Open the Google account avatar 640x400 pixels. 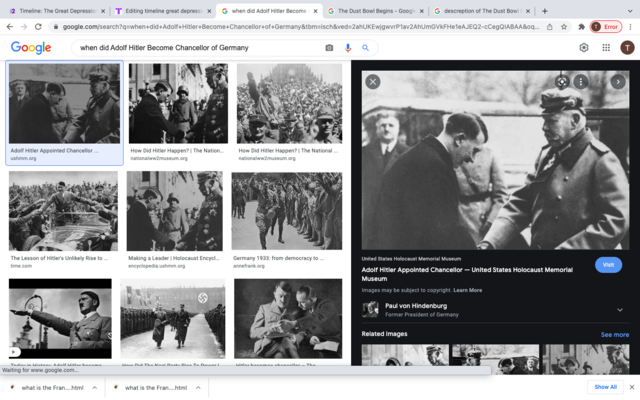pos(627,48)
